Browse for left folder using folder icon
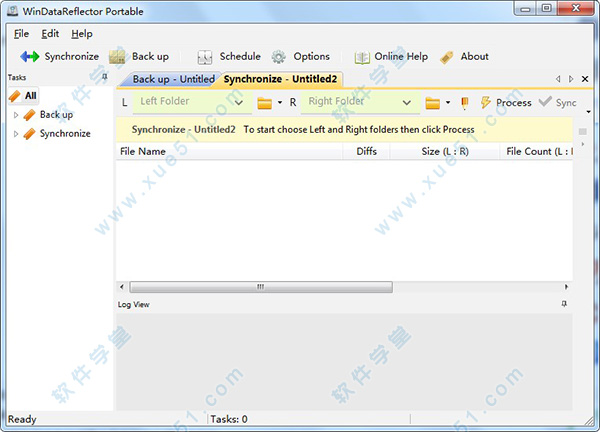Image resolution: width=600 pixels, height=432 pixels. point(265,102)
